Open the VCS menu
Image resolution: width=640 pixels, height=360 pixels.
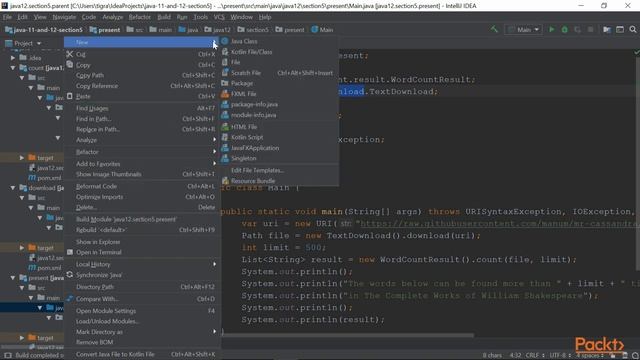(219, 17)
